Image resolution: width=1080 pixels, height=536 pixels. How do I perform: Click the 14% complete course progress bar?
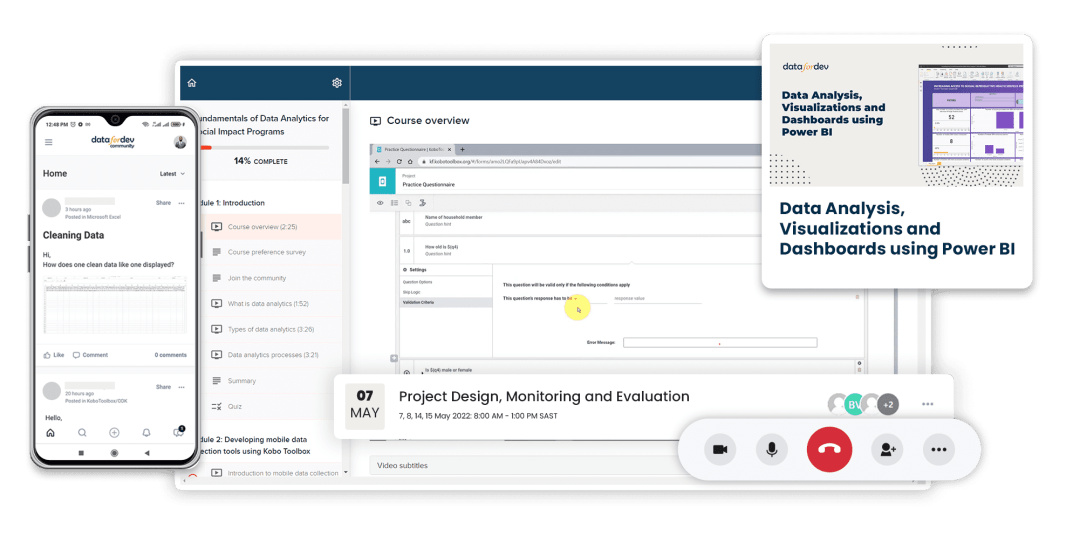[x=264, y=147]
